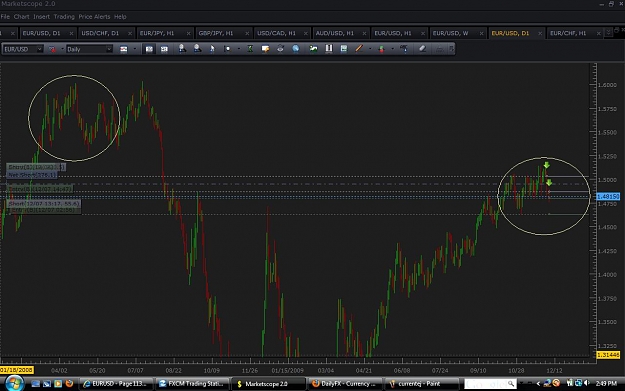This screenshot has width=625, height=391.
Task: Close the AUD/USD, H1 tab
Action: pyautogui.click(x=364, y=33)
